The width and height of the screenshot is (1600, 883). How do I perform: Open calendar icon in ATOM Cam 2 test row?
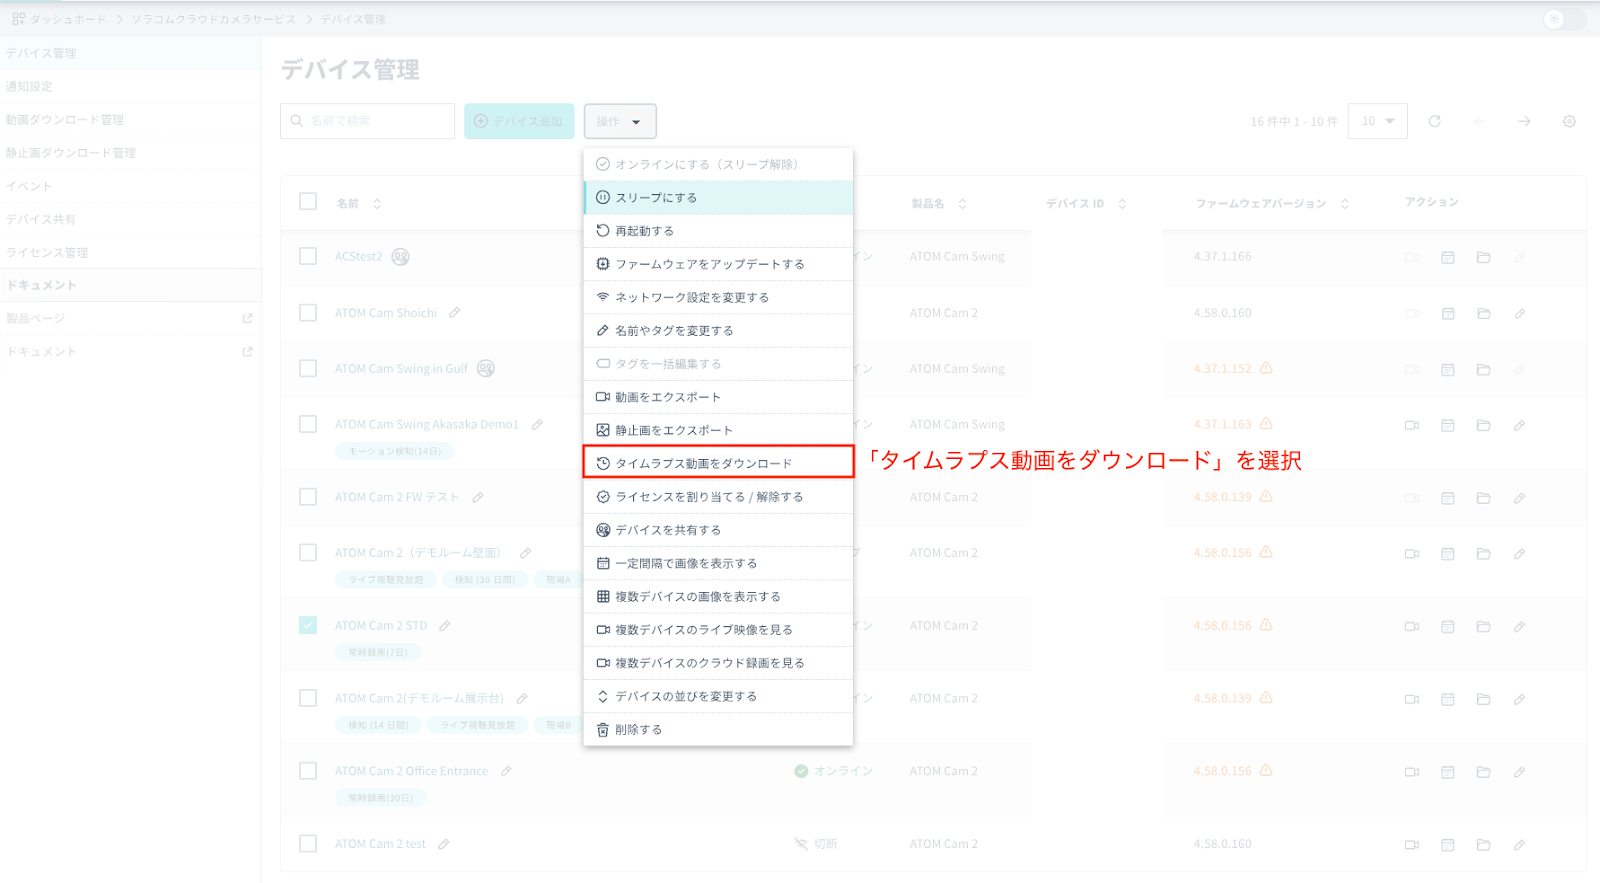[1447, 845]
